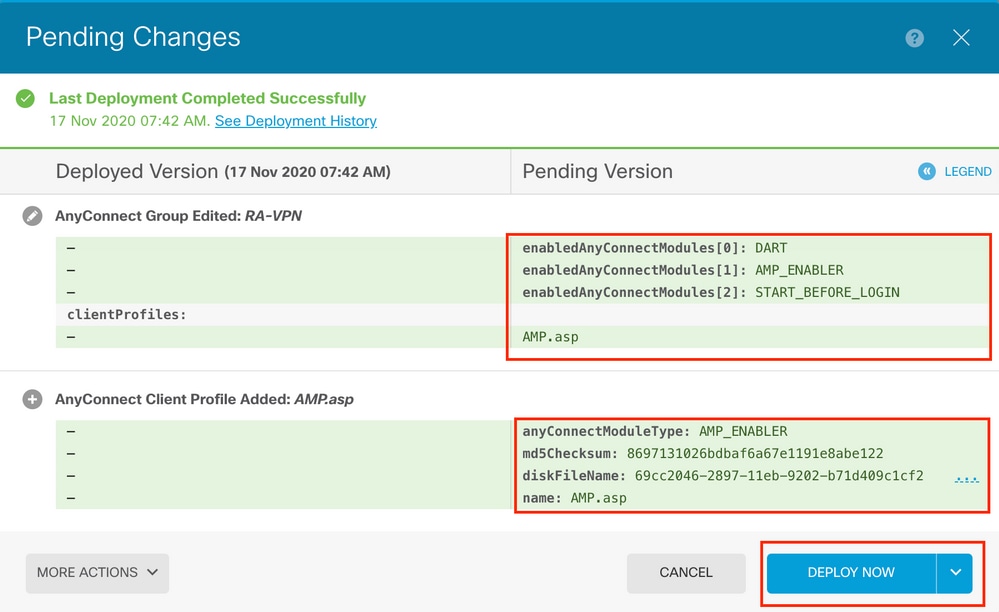Close the Pending Changes dialog
The height and width of the screenshot is (612, 999).
click(961, 38)
